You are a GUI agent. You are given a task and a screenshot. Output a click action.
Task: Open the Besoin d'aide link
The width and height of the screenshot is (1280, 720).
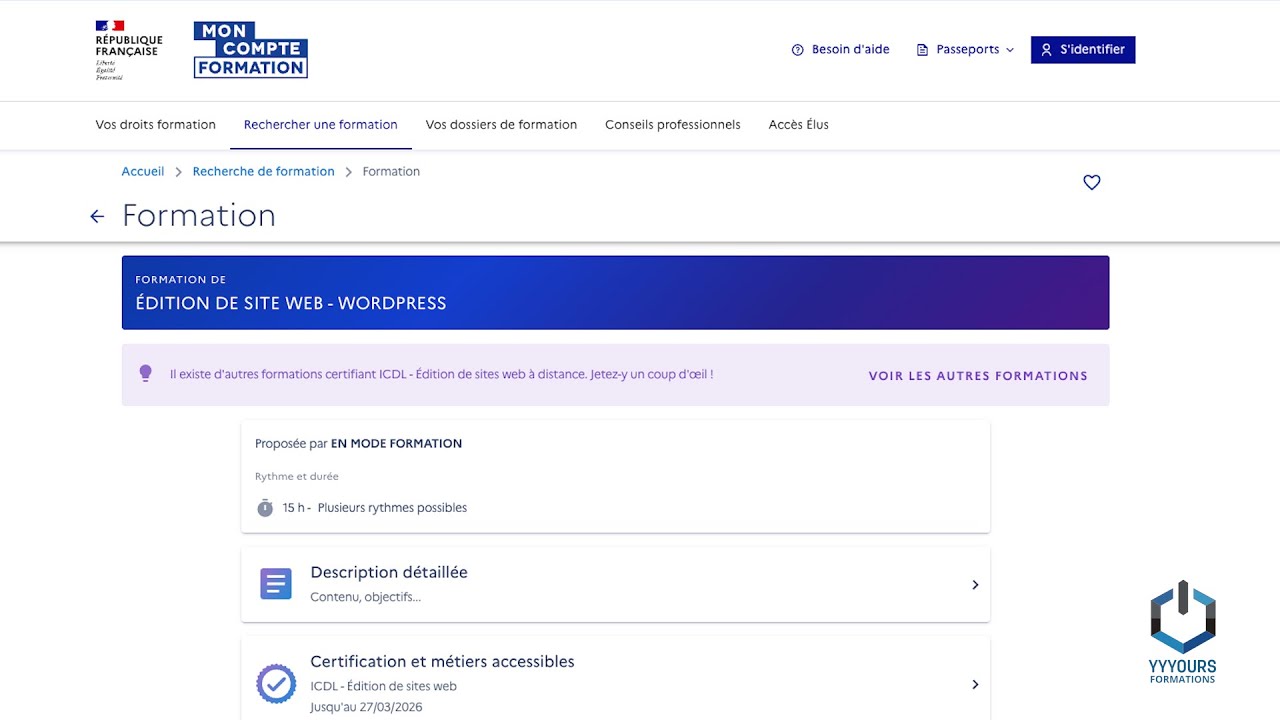[850, 49]
